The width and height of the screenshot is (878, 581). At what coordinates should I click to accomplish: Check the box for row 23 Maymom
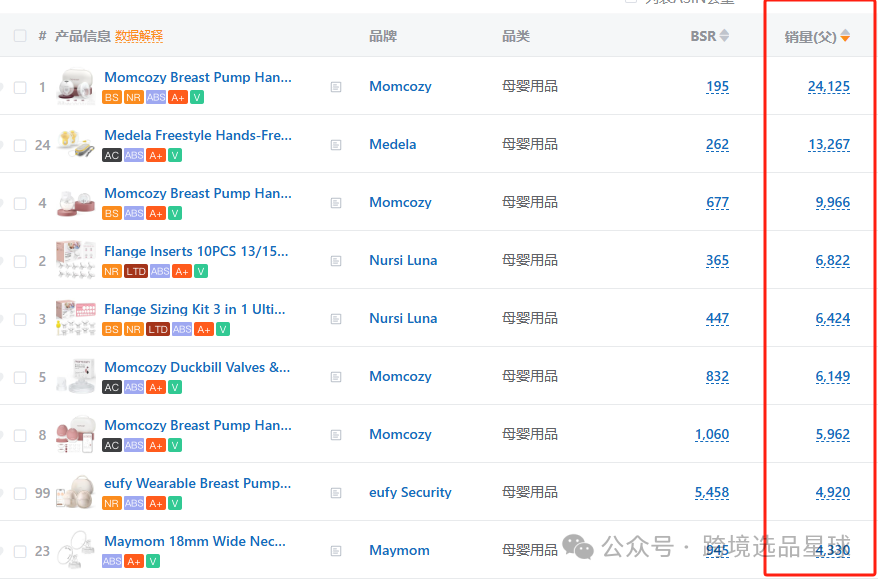(x=20, y=551)
